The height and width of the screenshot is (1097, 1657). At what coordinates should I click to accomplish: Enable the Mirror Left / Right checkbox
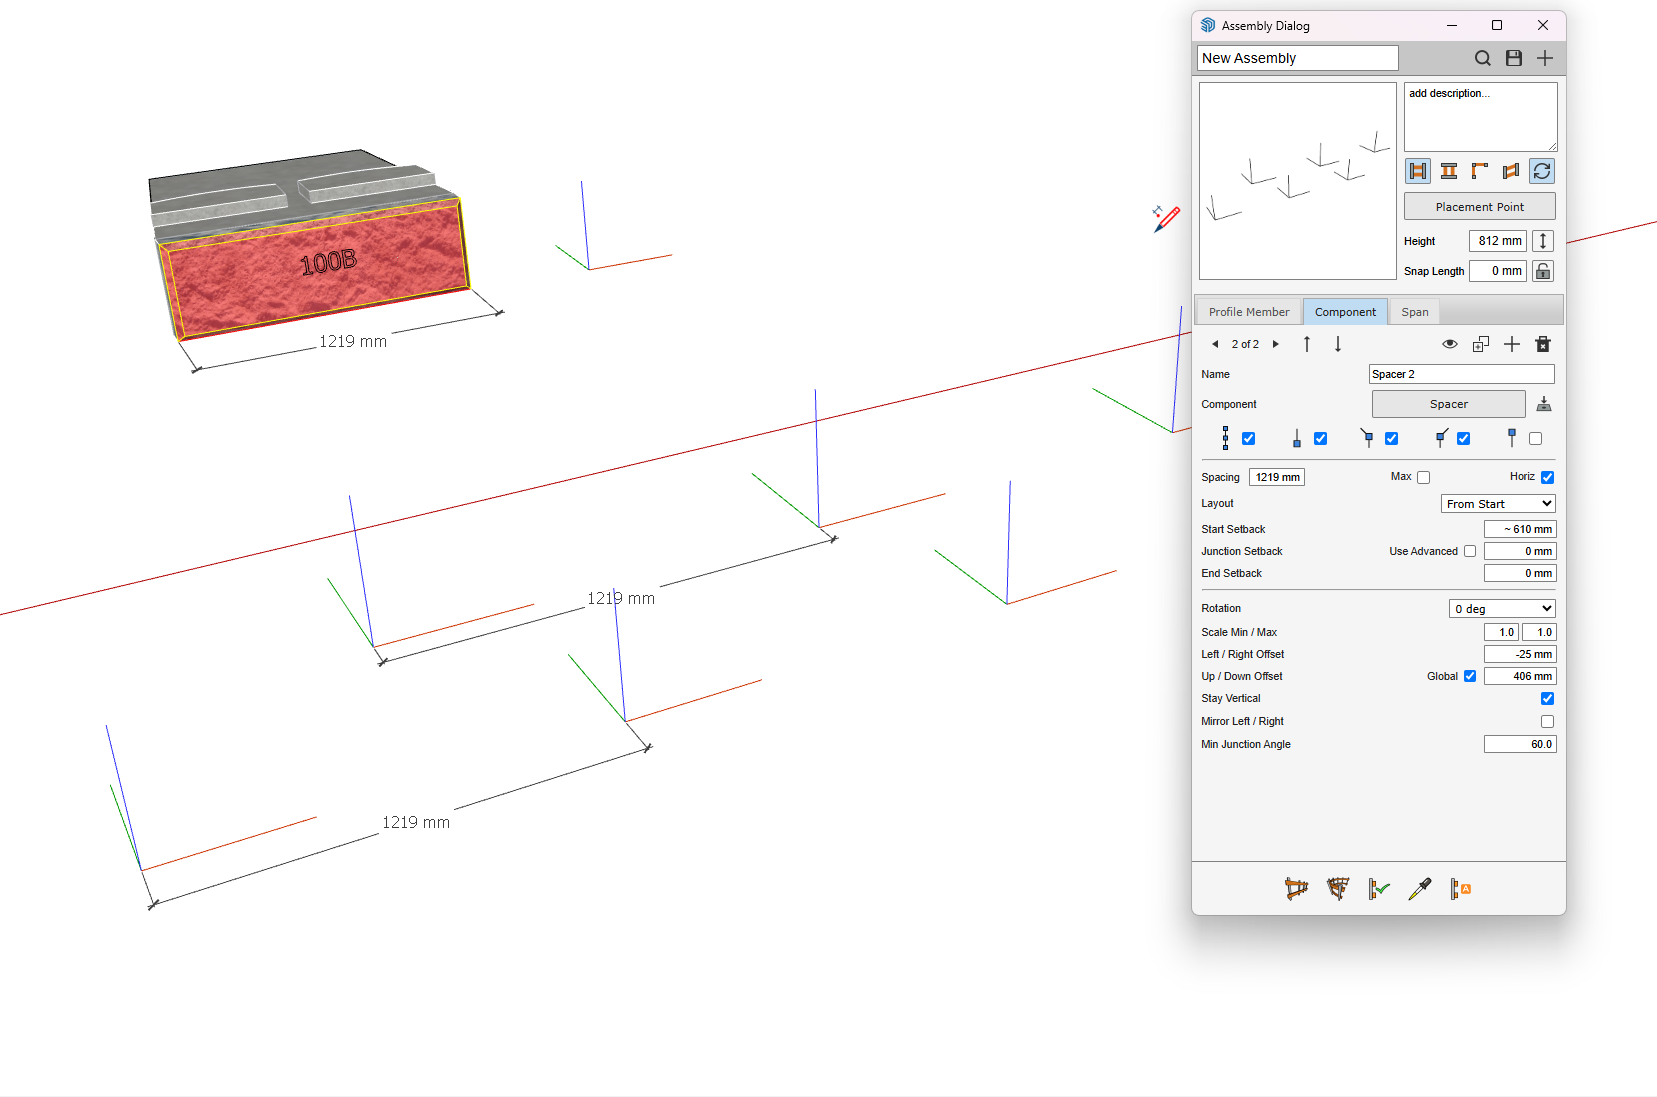click(1547, 722)
